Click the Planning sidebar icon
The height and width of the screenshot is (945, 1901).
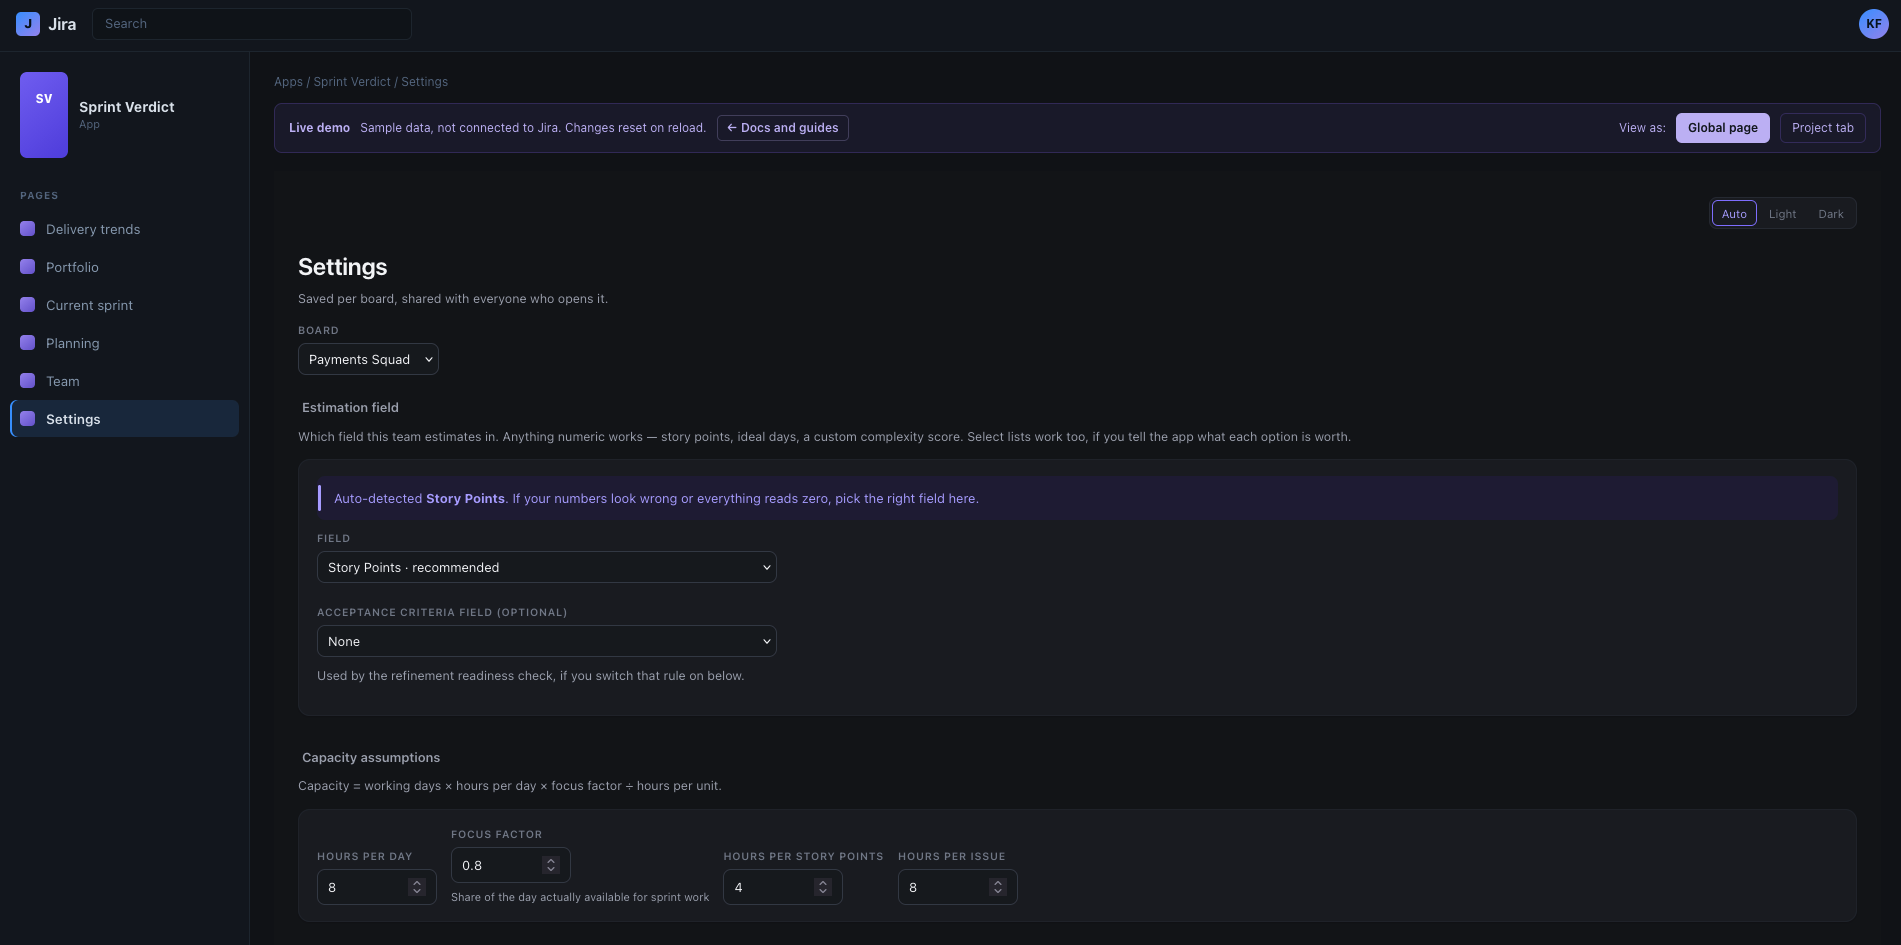click(28, 343)
